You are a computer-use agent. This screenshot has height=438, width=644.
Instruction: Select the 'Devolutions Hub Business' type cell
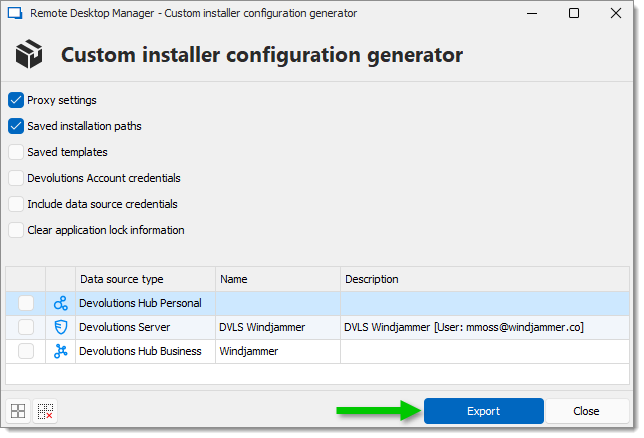[x=145, y=351]
